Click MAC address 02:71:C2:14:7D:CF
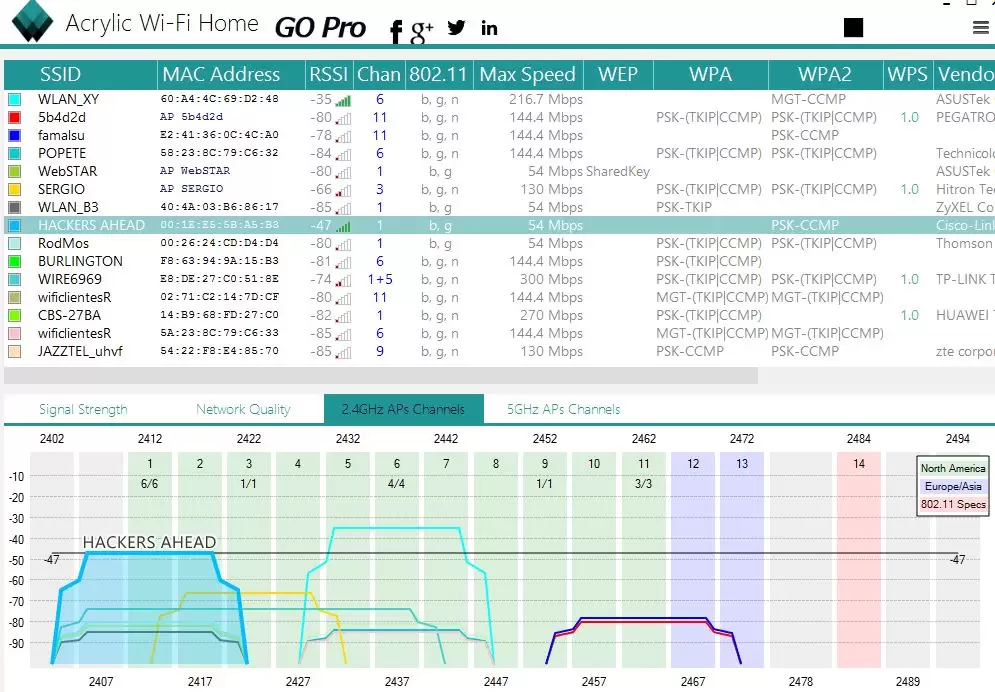The image size is (995, 692). pyautogui.click(x=220, y=297)
